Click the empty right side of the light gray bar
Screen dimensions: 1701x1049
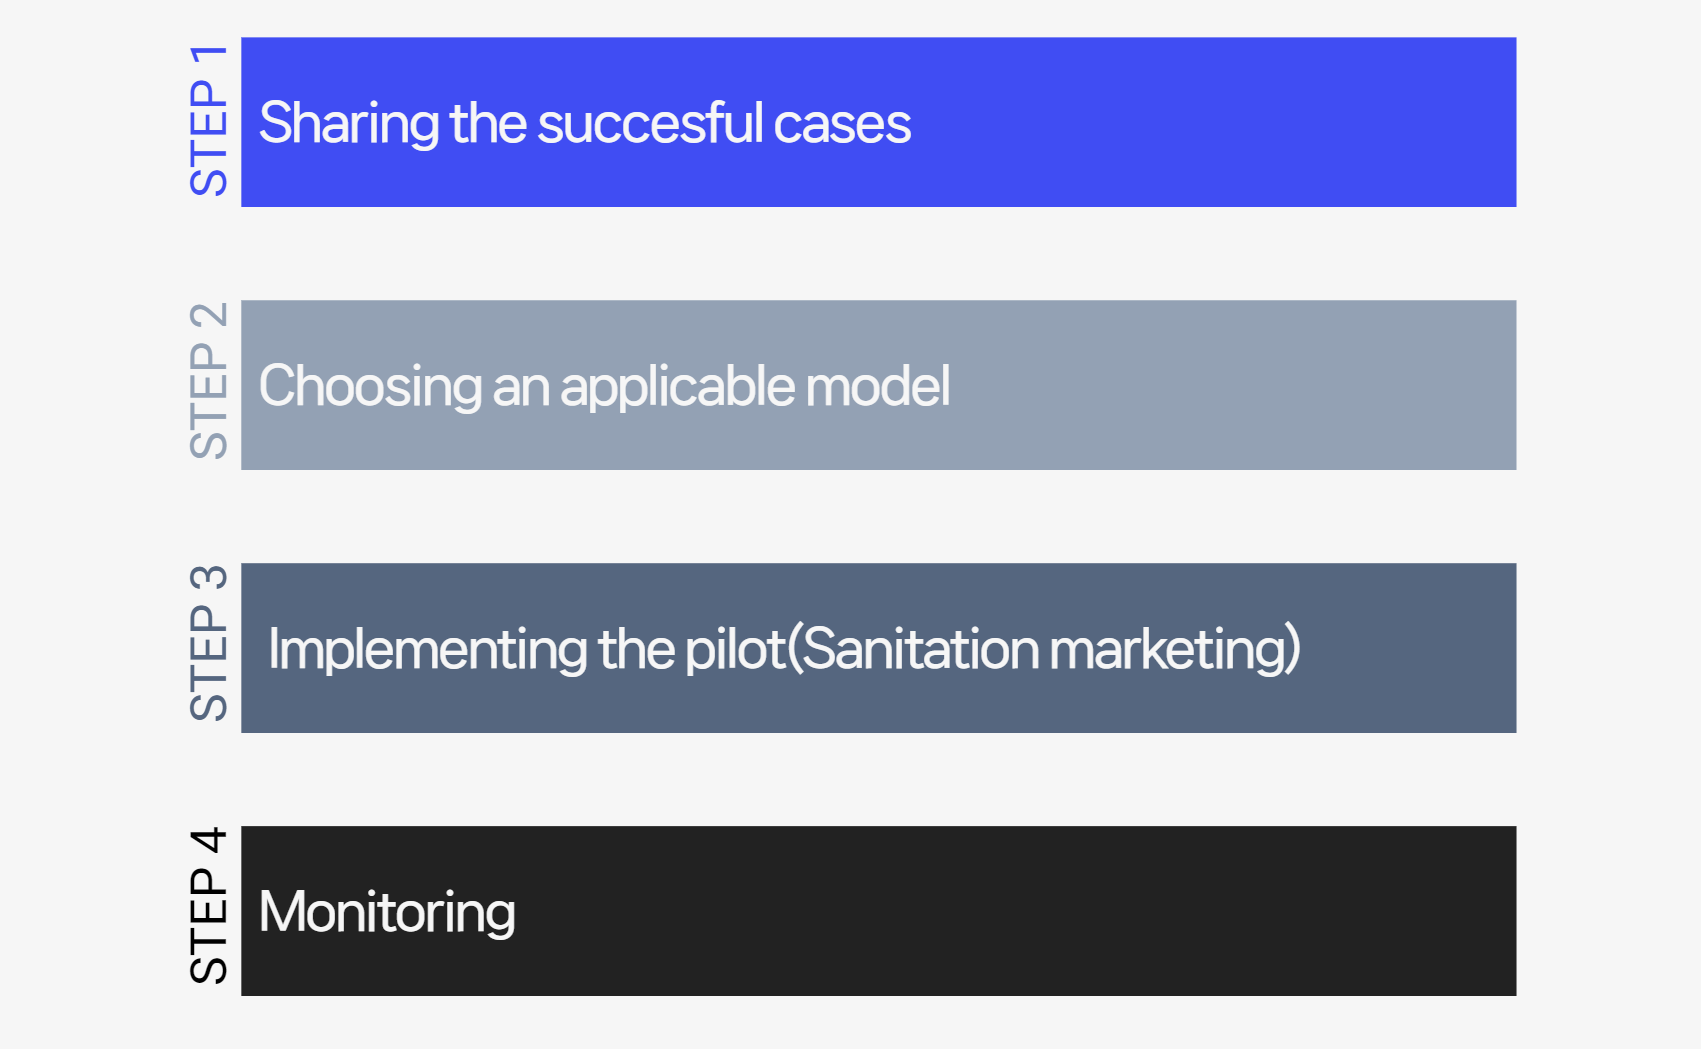[1234, 385]
